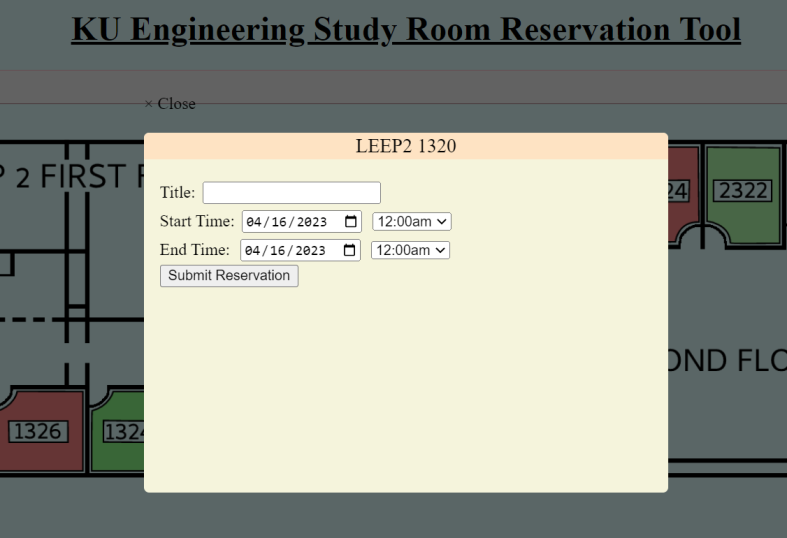The height and width of the screenshot is (538, 787).
Task: Select room 1326 on the floor map
Action: [38, 432]
